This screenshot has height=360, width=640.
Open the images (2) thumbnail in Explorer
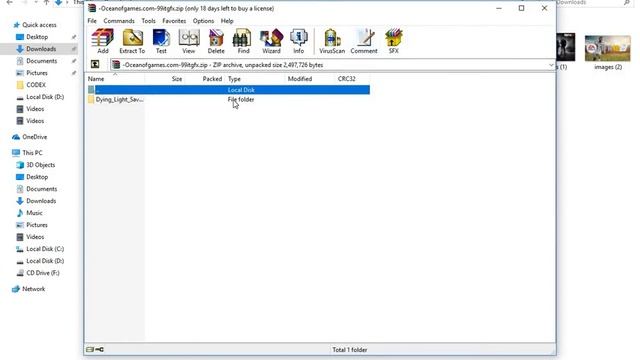[x=607, y=52]
